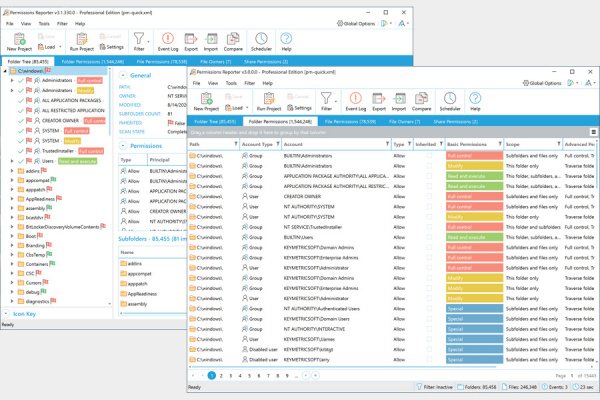
Task: Open Settings in front window toolbar
Action: click(x=299, y=108)
